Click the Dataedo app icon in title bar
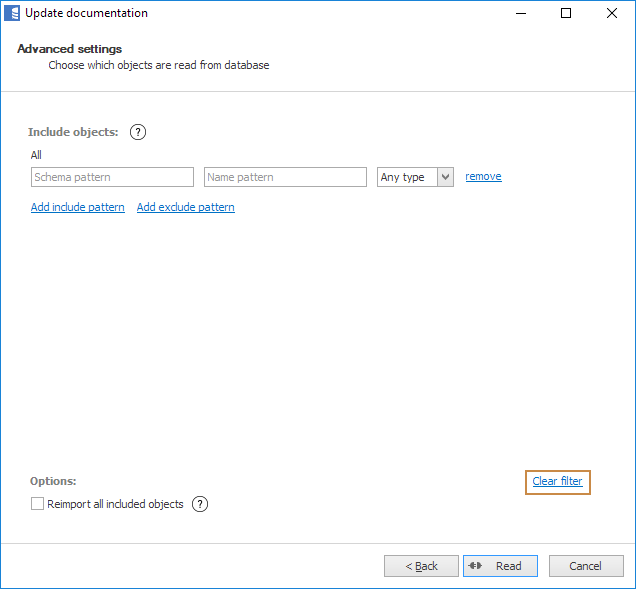Viewport: 636px width, 589px height. coord(11,13)
